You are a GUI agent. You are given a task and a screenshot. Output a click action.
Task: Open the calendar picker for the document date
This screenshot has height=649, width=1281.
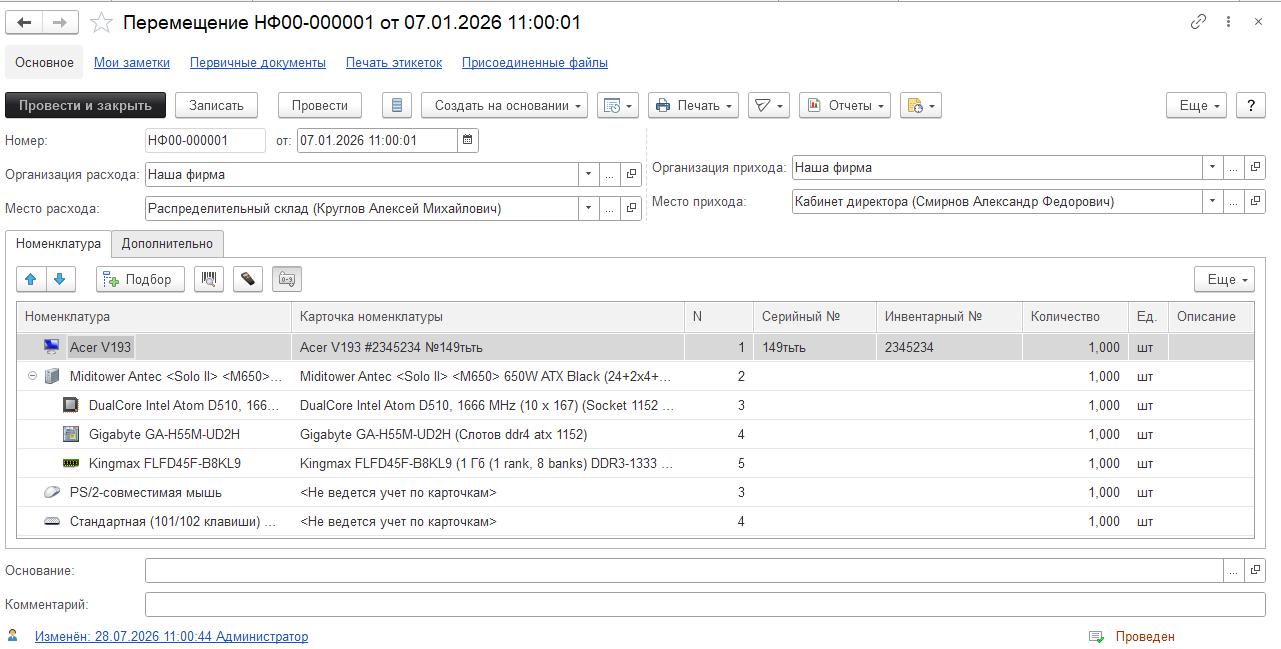coord(468,141)
